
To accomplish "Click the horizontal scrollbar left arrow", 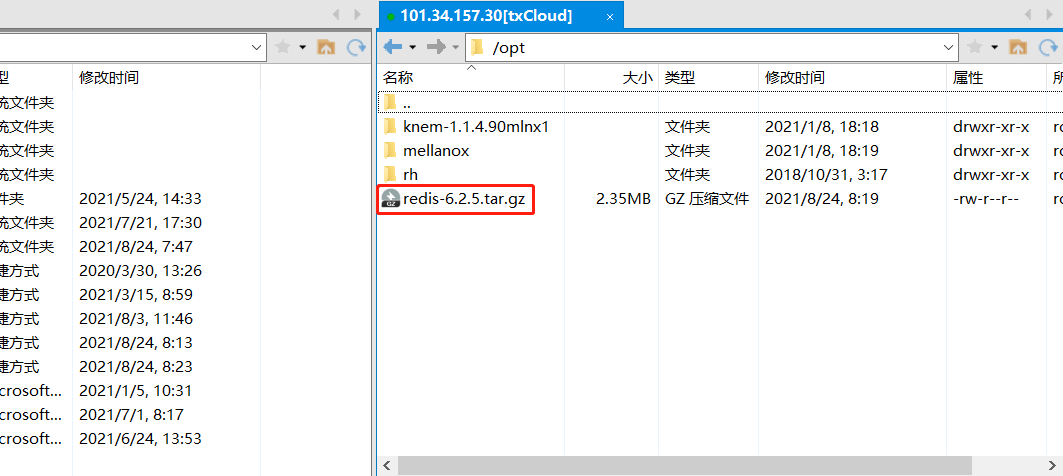I will [387, 465].
